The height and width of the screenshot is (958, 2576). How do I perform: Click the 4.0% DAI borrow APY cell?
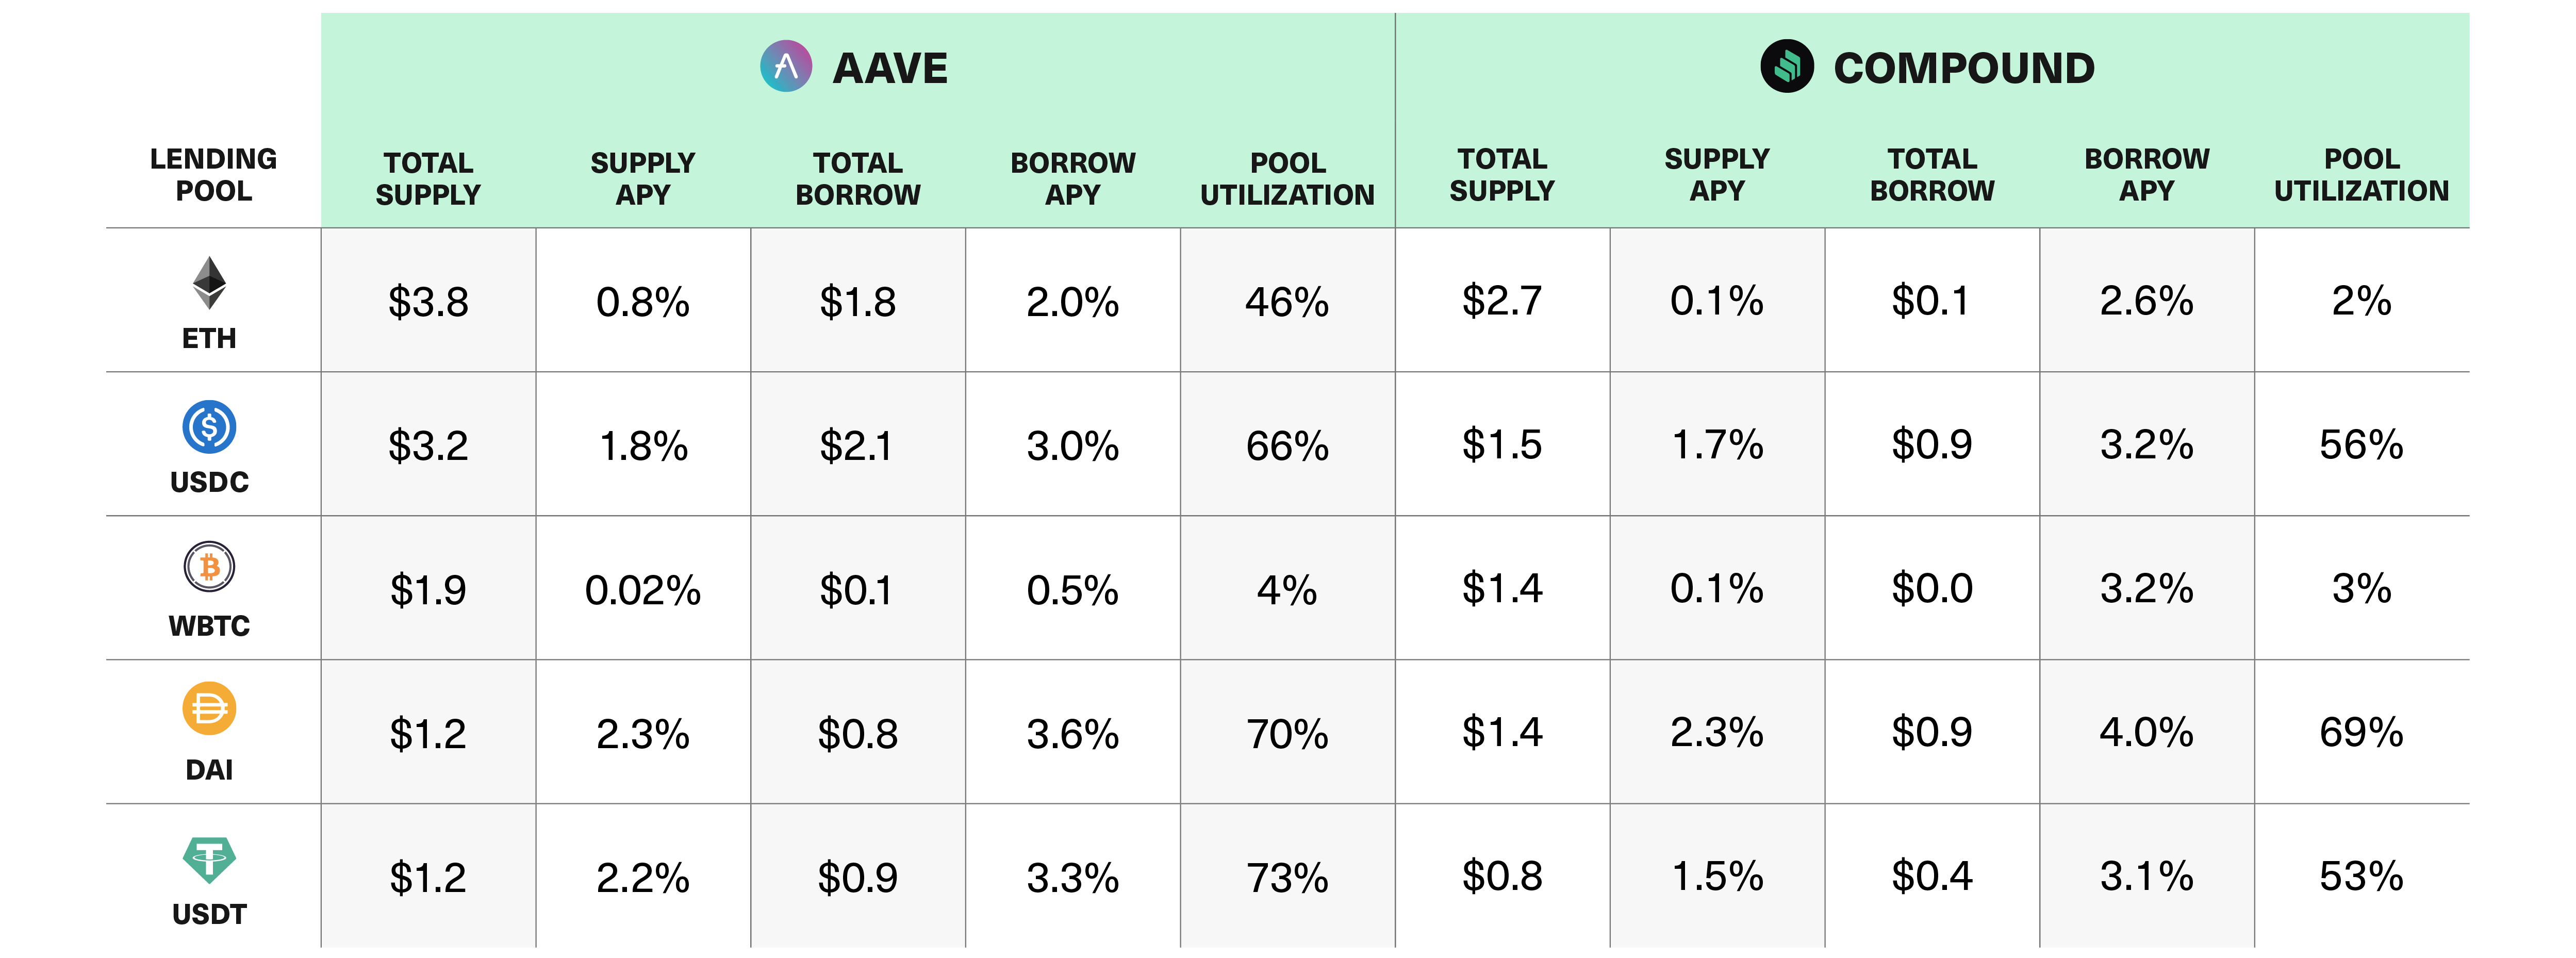pyautogui.click(x=2147, y=732)
